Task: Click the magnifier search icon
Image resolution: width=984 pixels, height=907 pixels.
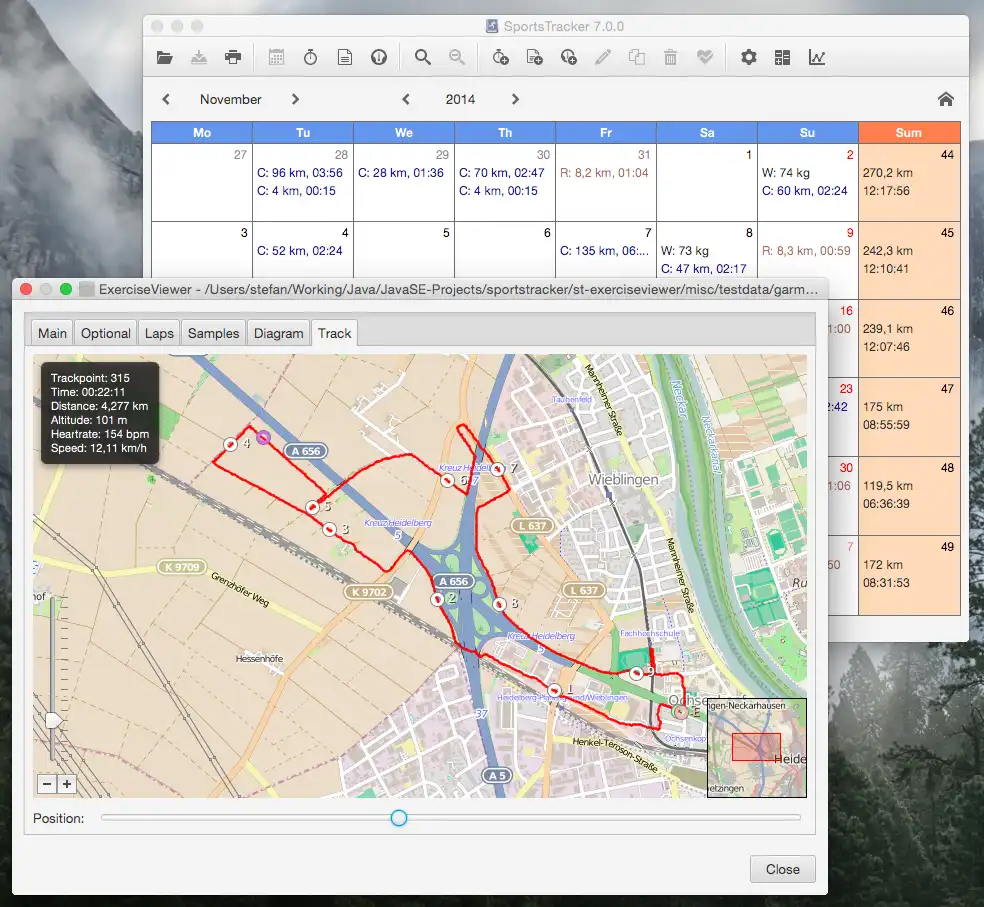Action: pyautogui.click(x=423, y=58)
